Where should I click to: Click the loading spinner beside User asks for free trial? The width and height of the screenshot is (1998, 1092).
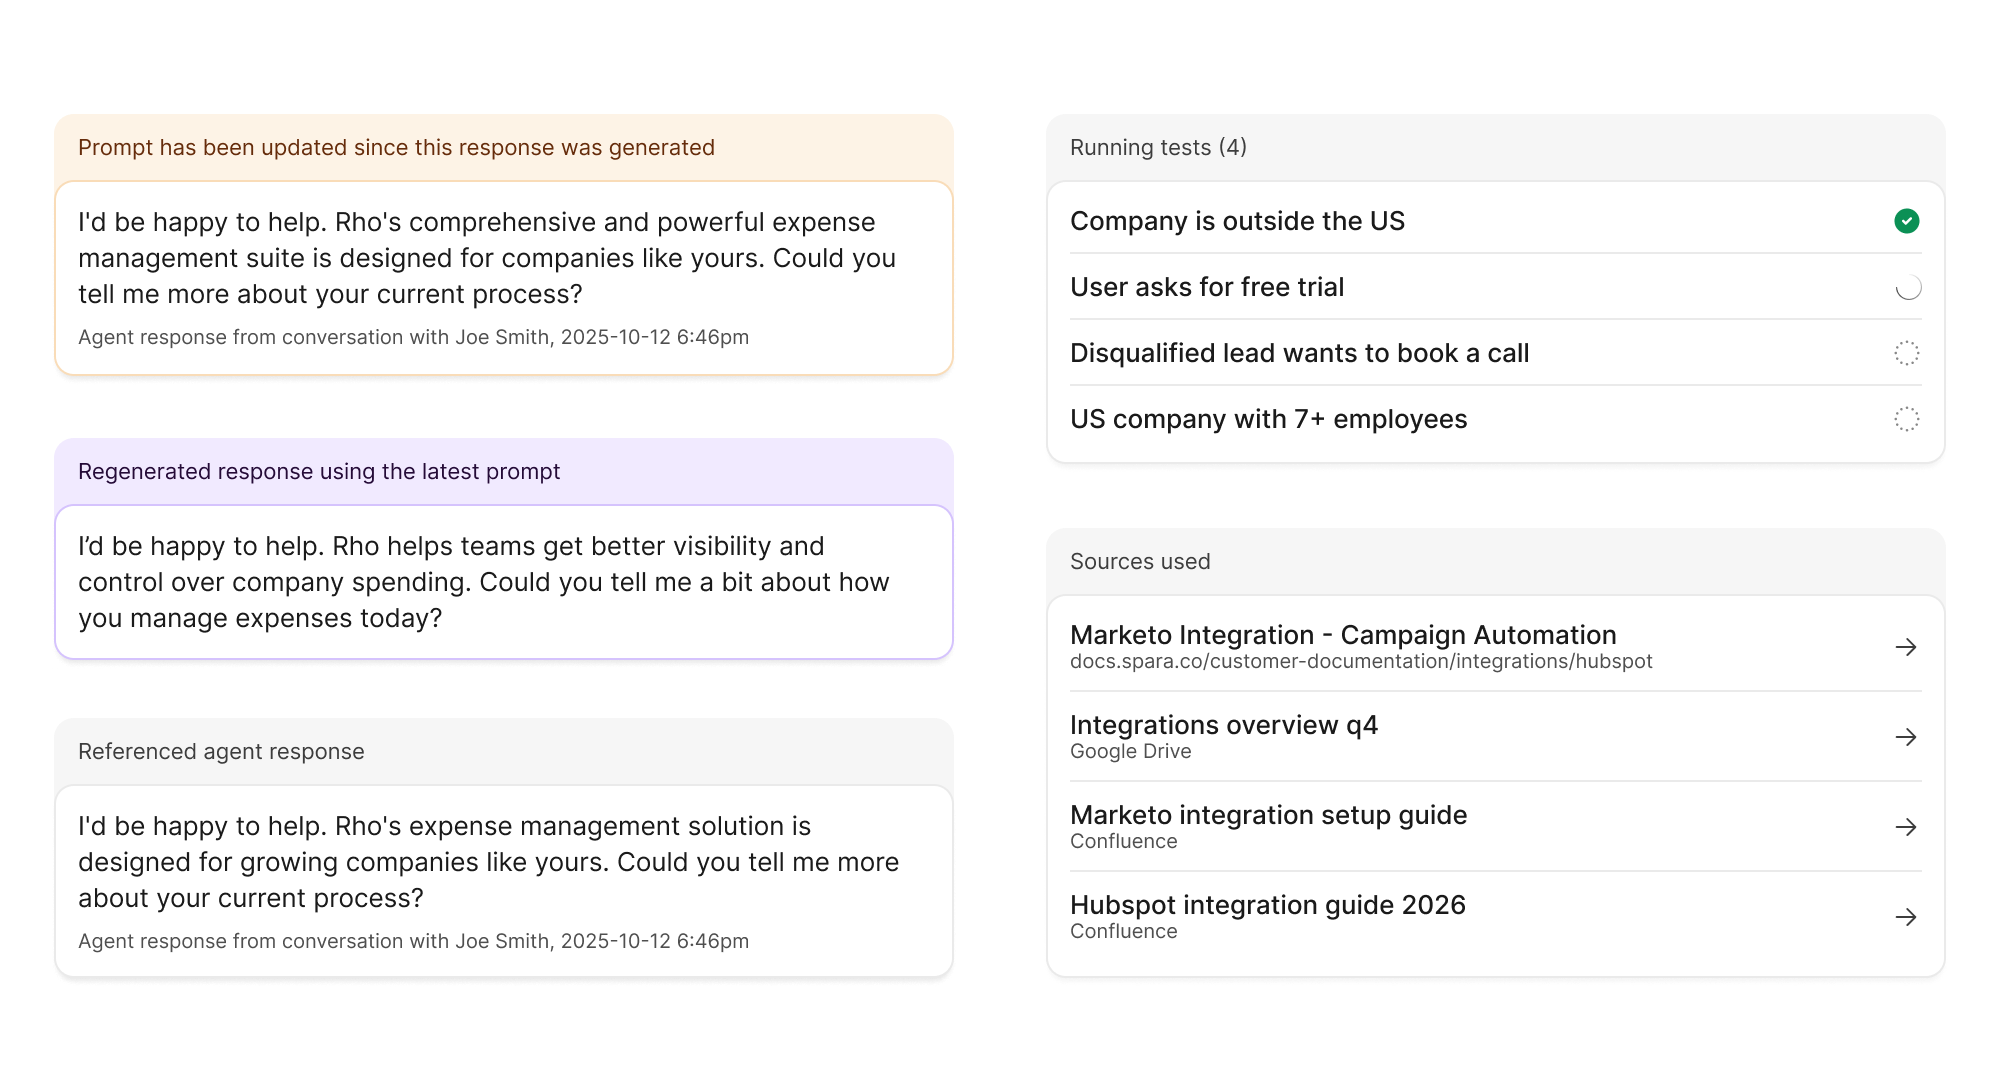pyautogui.click(x=1907, y=287)
